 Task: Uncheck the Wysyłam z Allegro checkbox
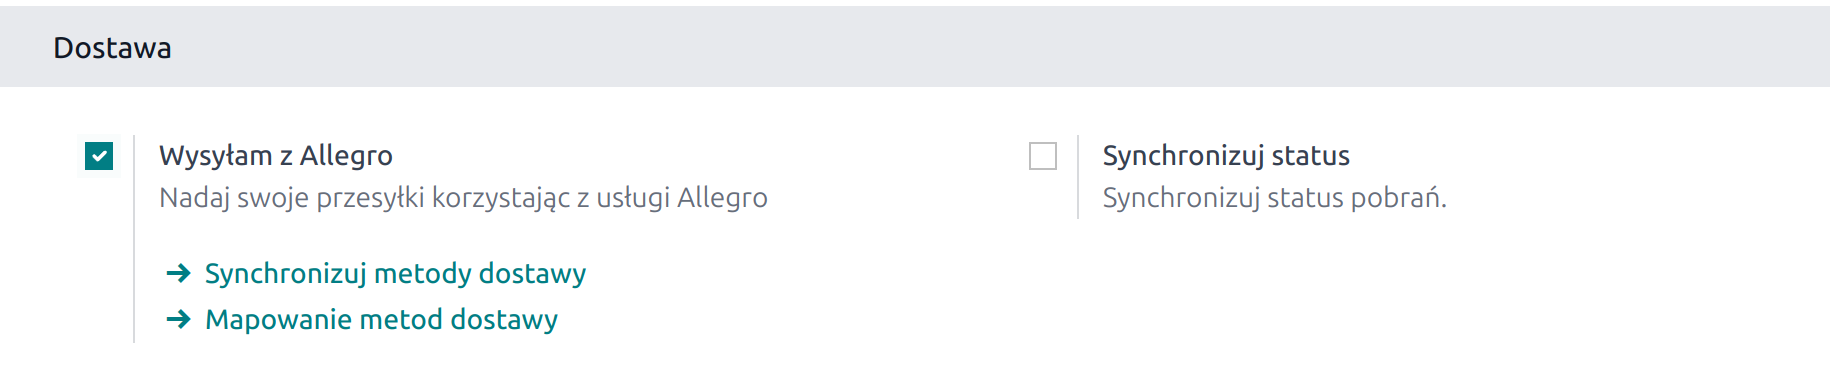99,156
